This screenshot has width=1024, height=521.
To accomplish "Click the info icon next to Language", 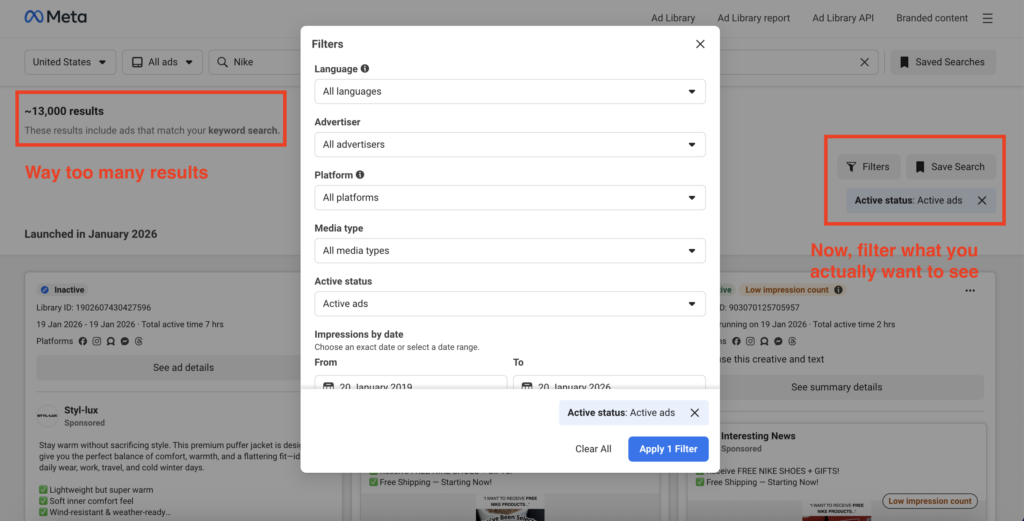I will (x=365, y=69).
